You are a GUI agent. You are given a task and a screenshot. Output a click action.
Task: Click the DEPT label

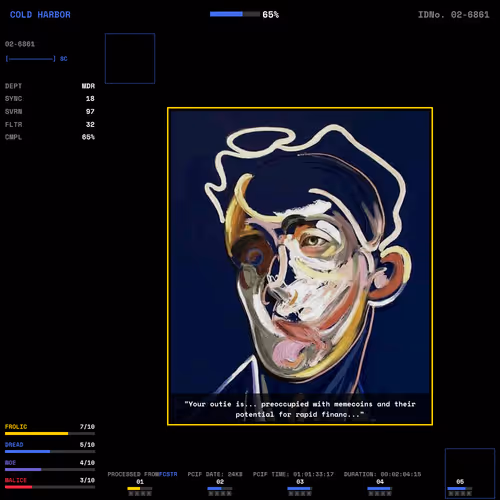pyautogui.click(x=13, y=86)
